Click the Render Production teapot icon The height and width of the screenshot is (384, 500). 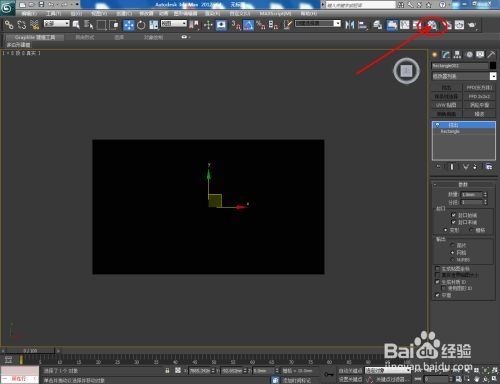click(x=472, y=25)
